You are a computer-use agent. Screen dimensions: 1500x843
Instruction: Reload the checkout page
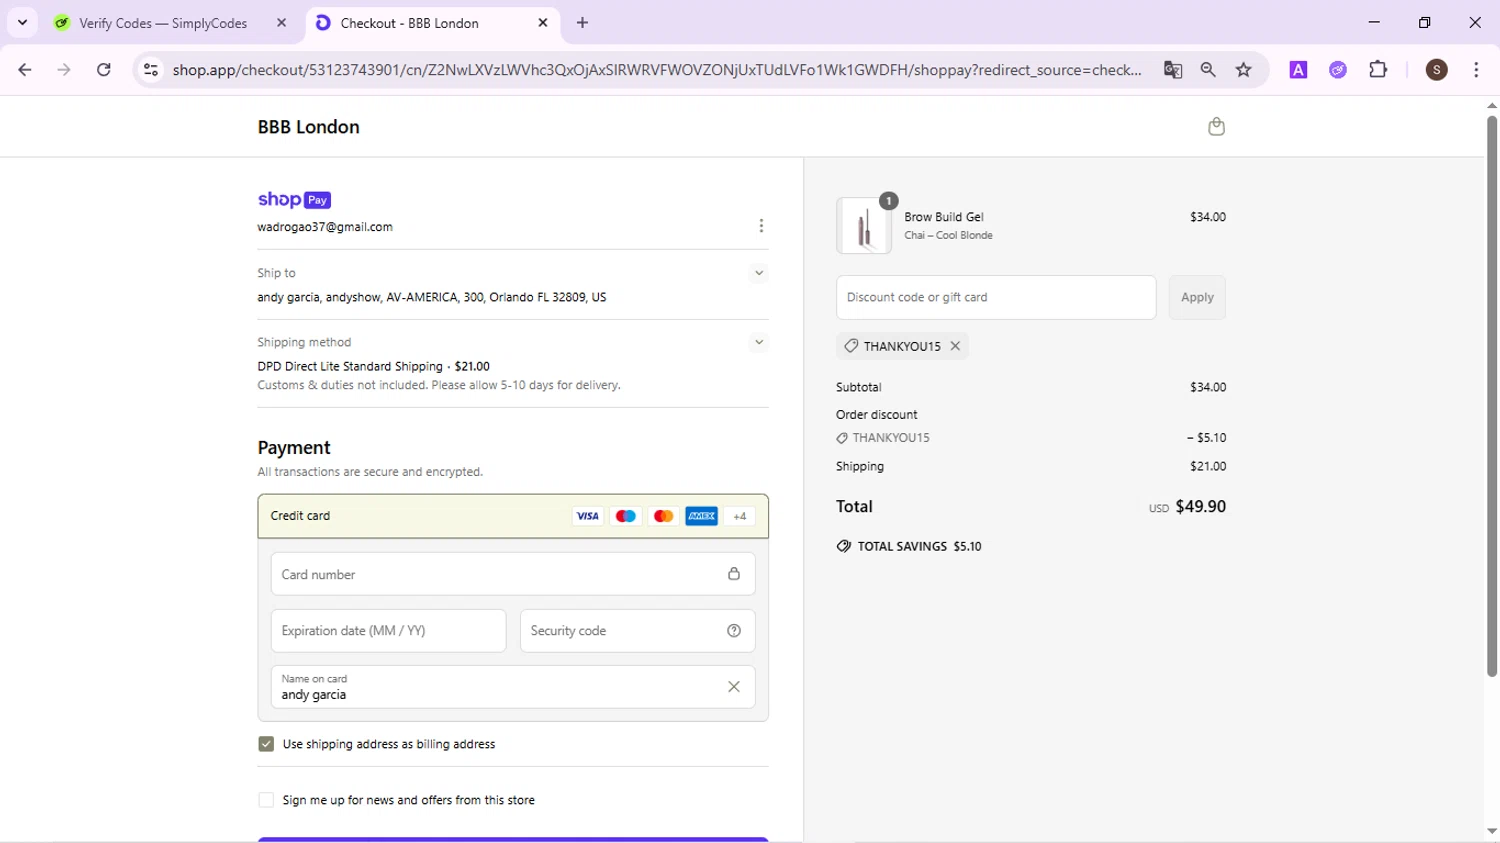click(104, 70)
